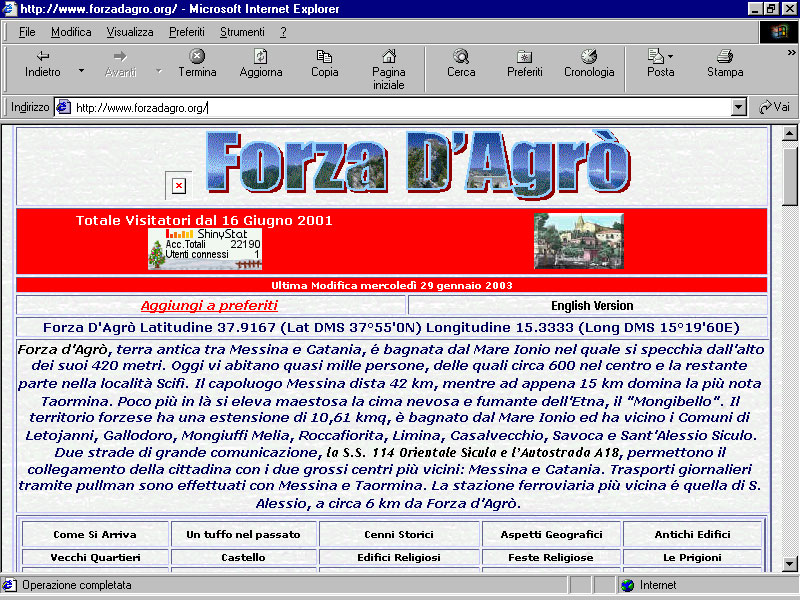Open the ? help menu

[283, 32]
